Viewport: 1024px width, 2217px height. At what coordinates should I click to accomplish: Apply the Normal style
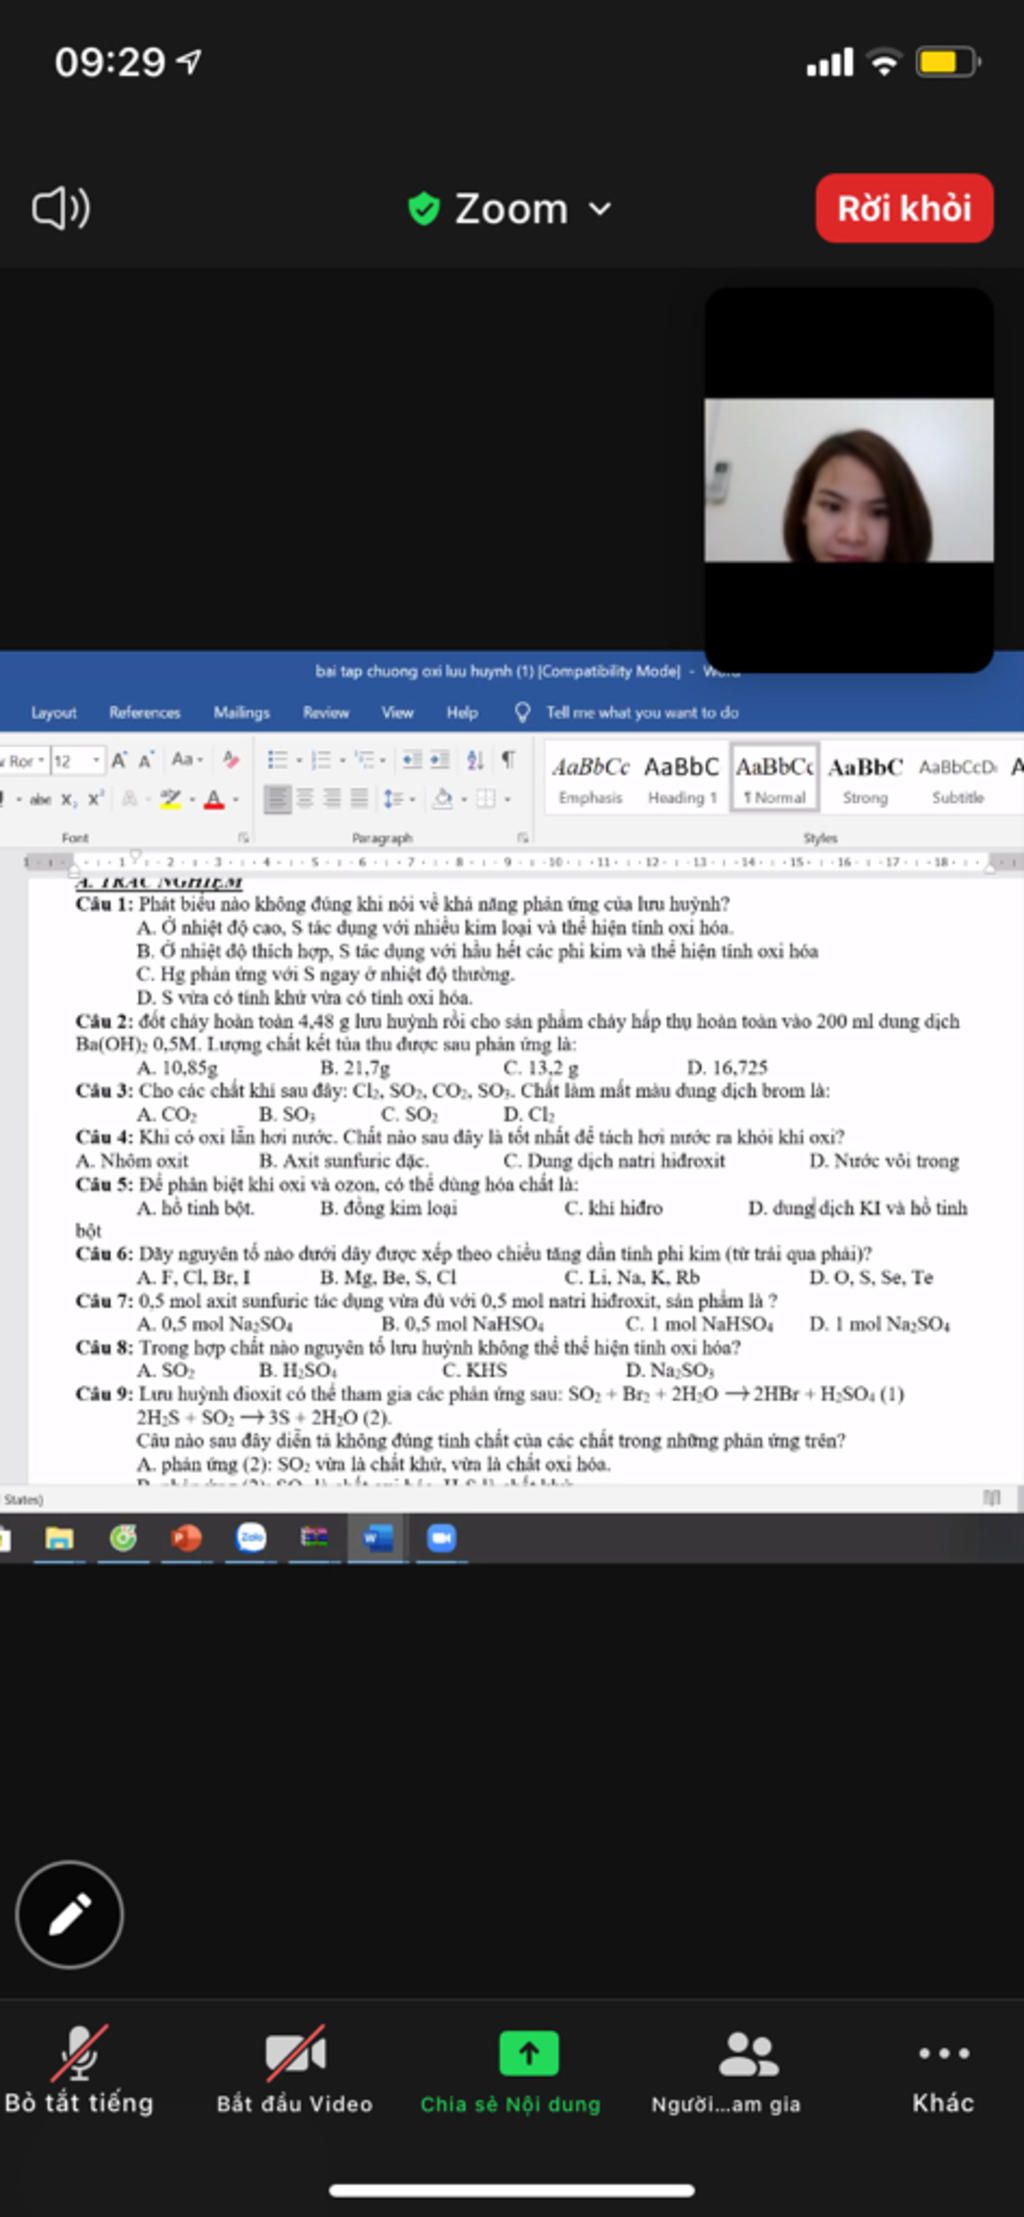coord(775,777)
